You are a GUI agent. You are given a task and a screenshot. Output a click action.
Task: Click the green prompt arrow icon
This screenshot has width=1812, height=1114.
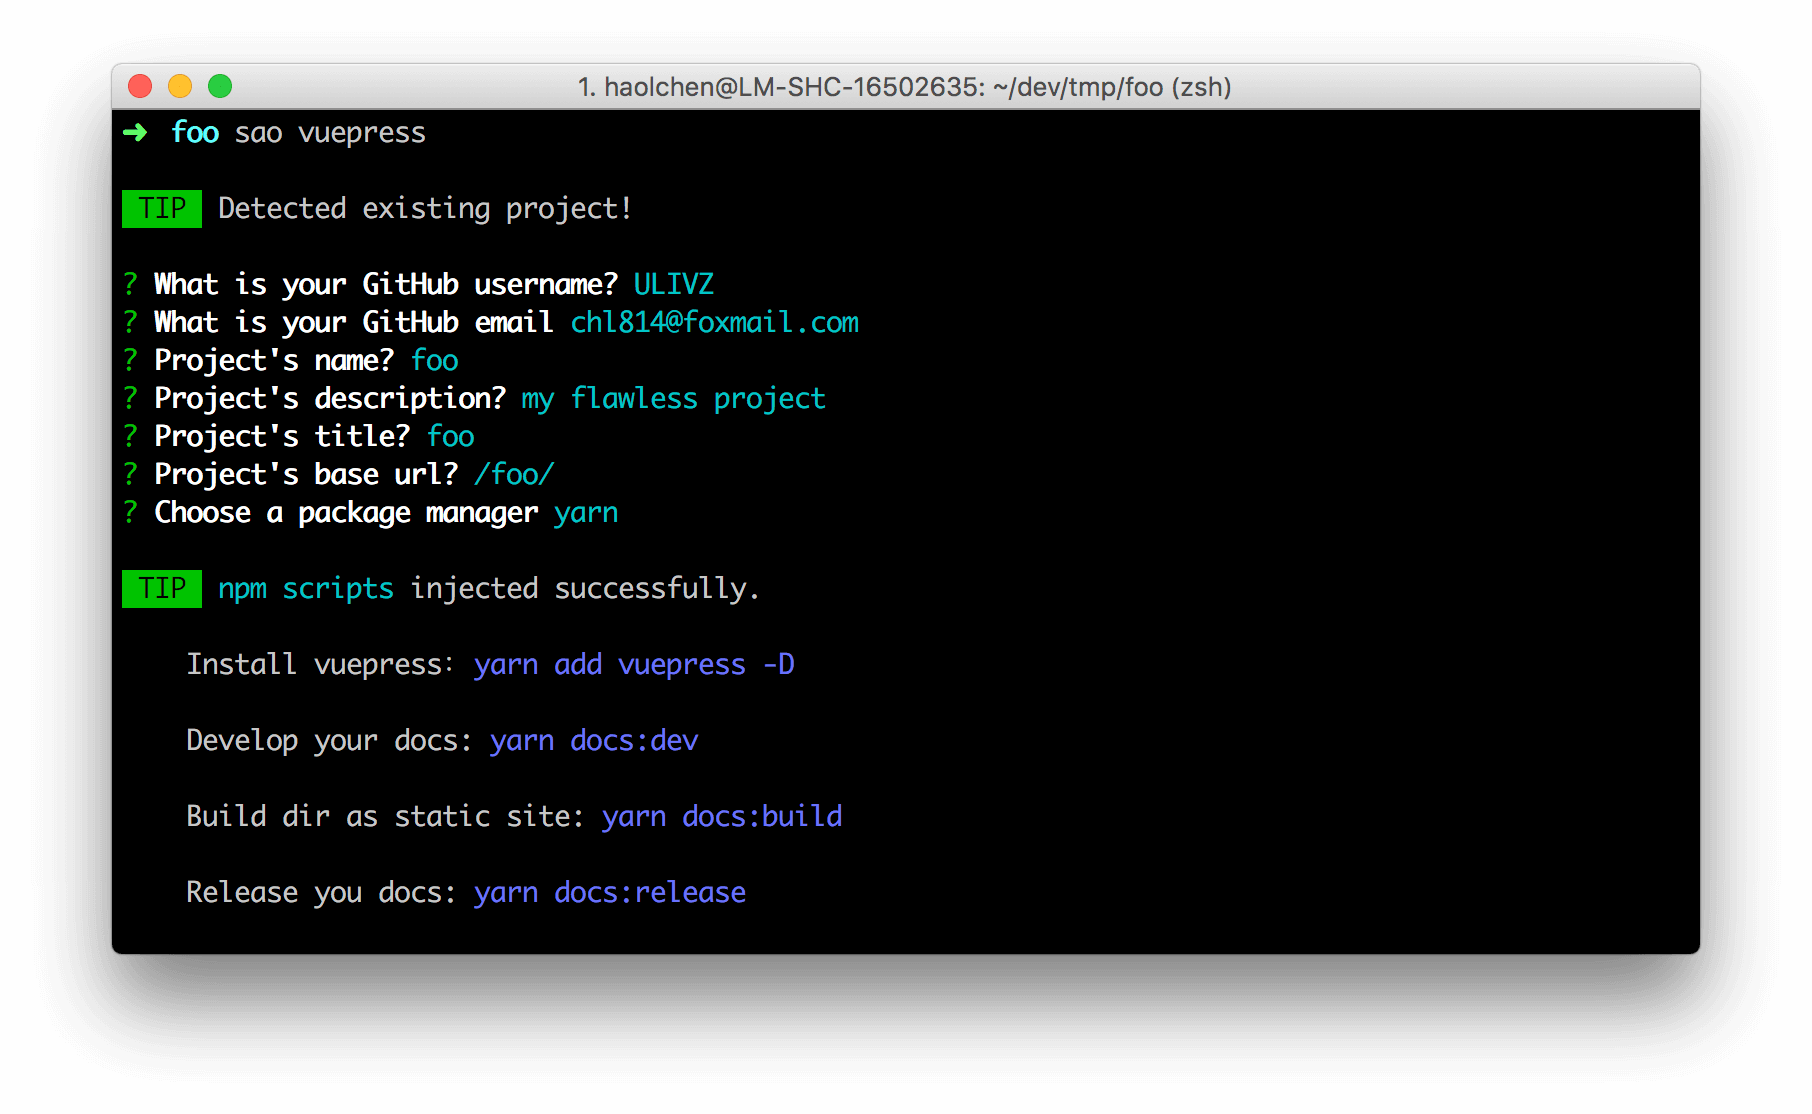135,132
